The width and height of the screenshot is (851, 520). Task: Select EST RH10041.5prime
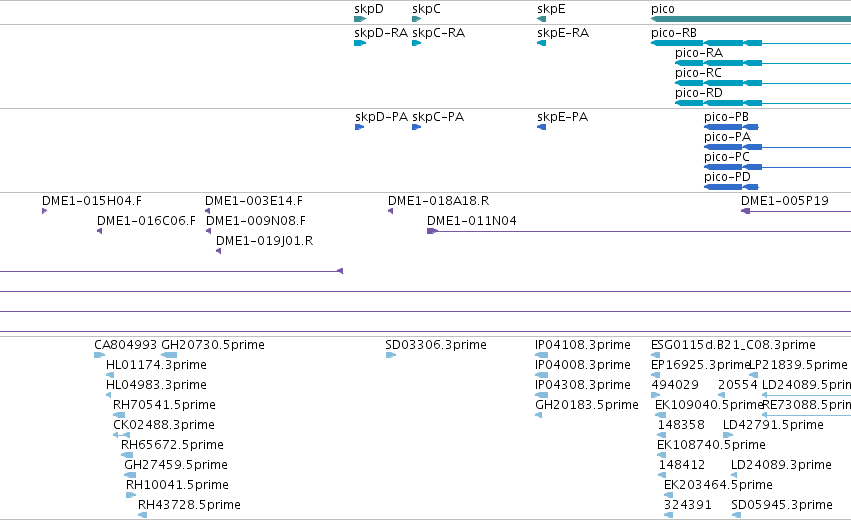tap(177, 486)
